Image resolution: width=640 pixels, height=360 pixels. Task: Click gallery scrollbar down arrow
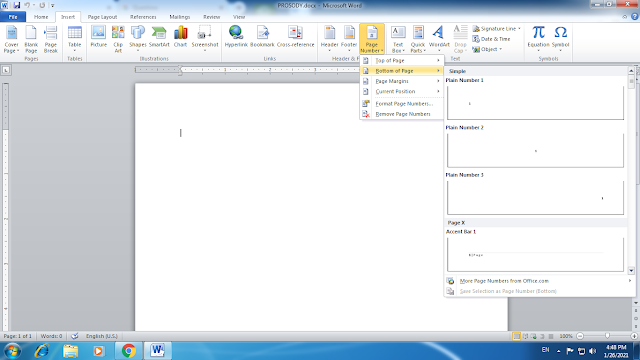pos(631,270)
